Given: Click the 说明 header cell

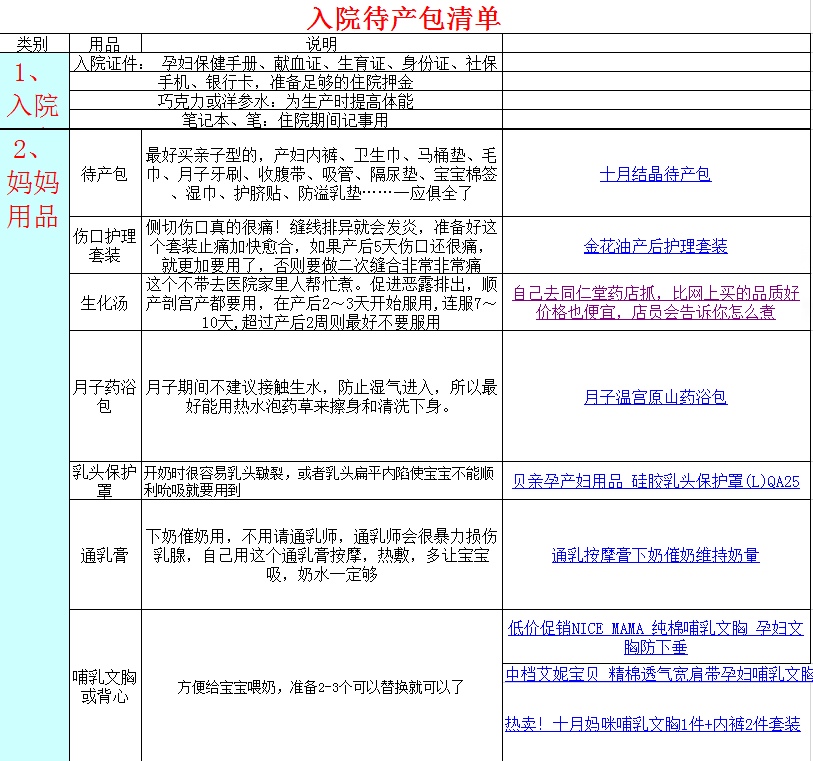Looking at the screenshot, I should click(x=321, y=44).
